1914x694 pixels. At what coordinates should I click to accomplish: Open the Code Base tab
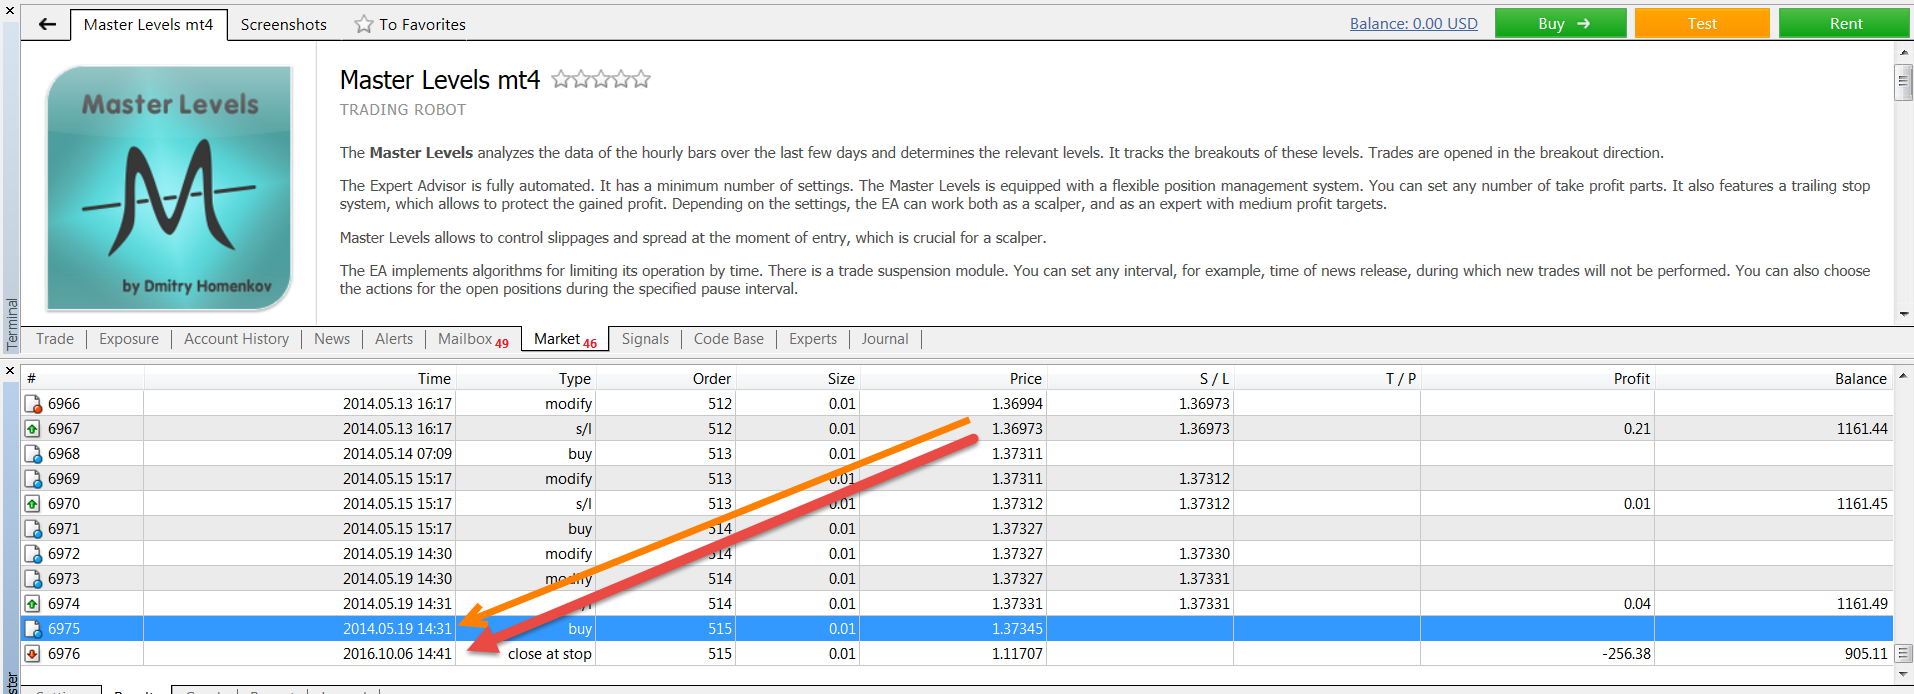tap(729, 339)
